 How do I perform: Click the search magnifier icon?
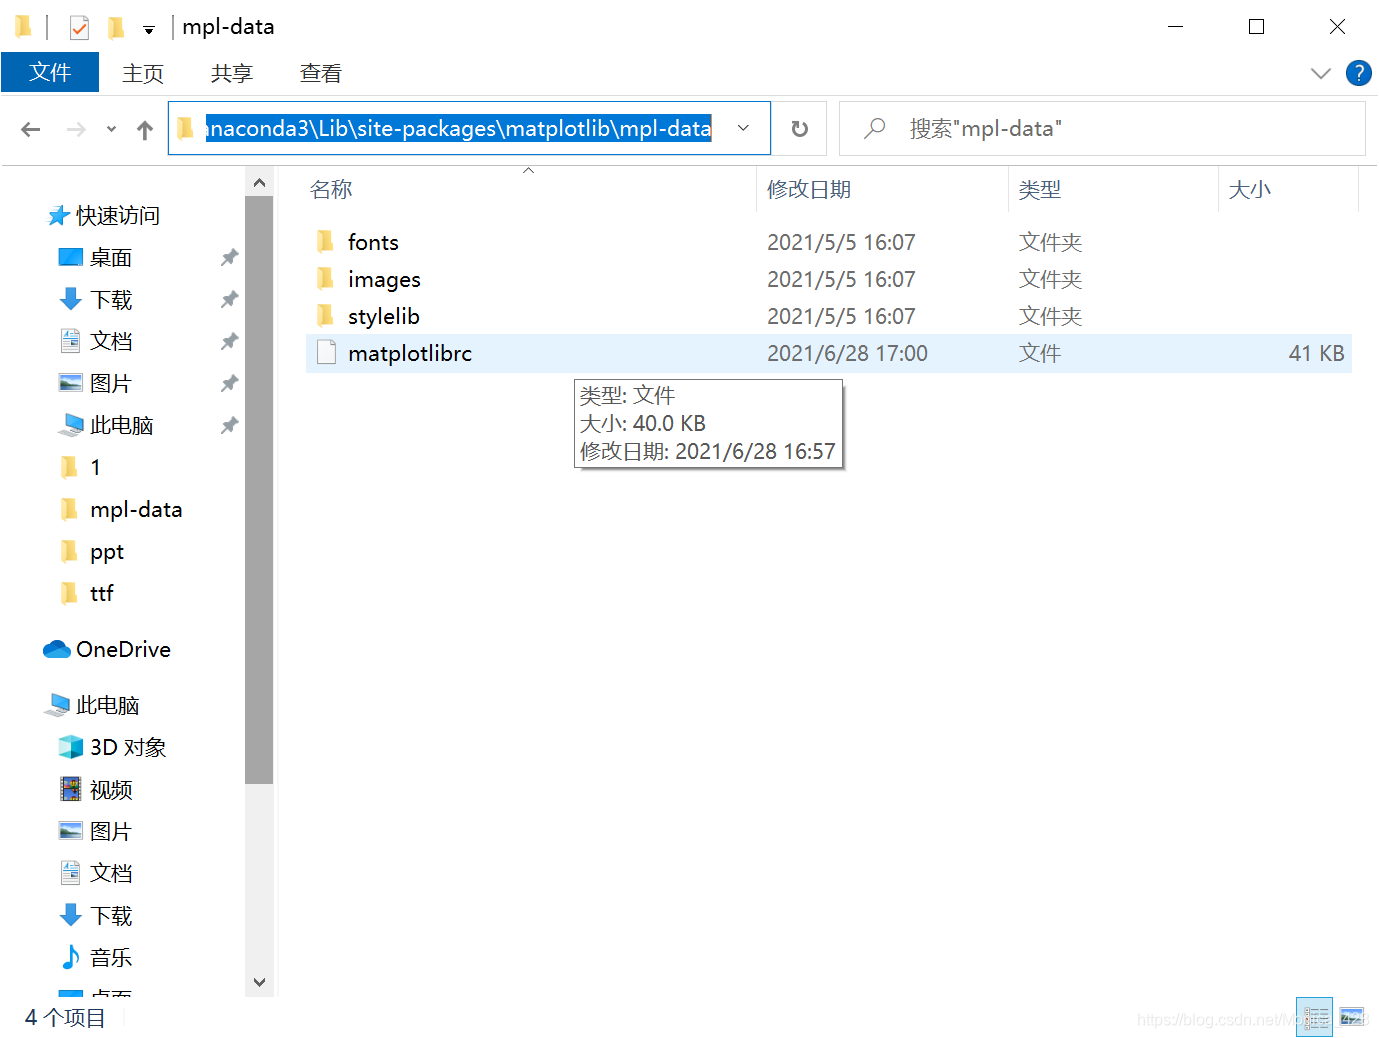tap(875, 128)
